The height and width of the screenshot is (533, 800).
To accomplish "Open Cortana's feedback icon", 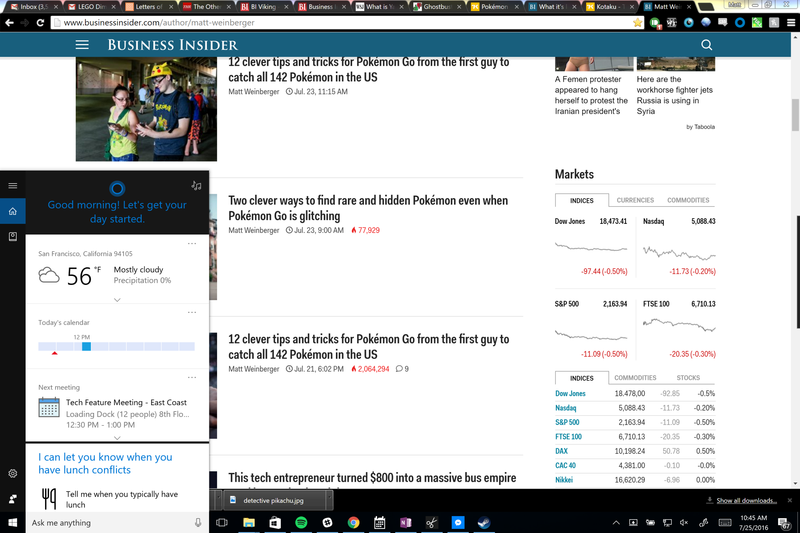I will [13, 499].
